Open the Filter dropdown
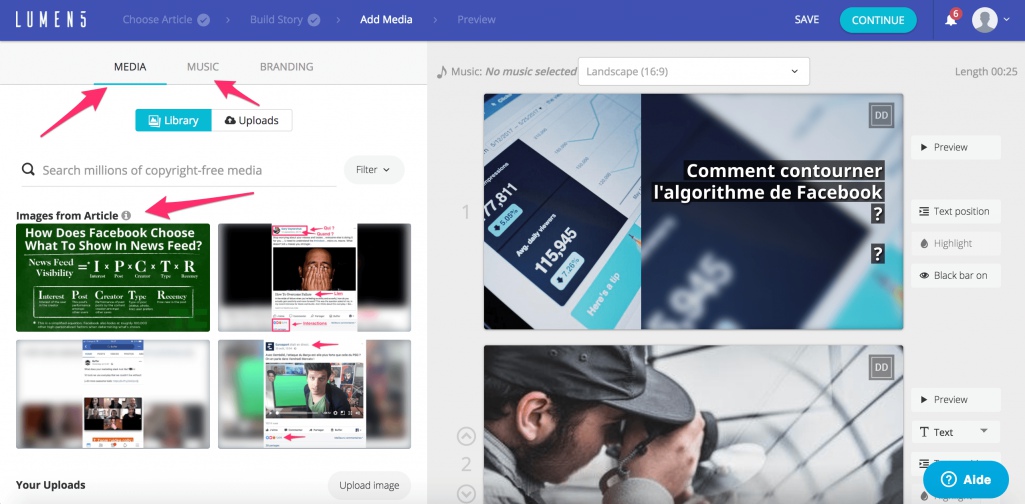This screenshot has height=504, width=1025. point(374,169)
